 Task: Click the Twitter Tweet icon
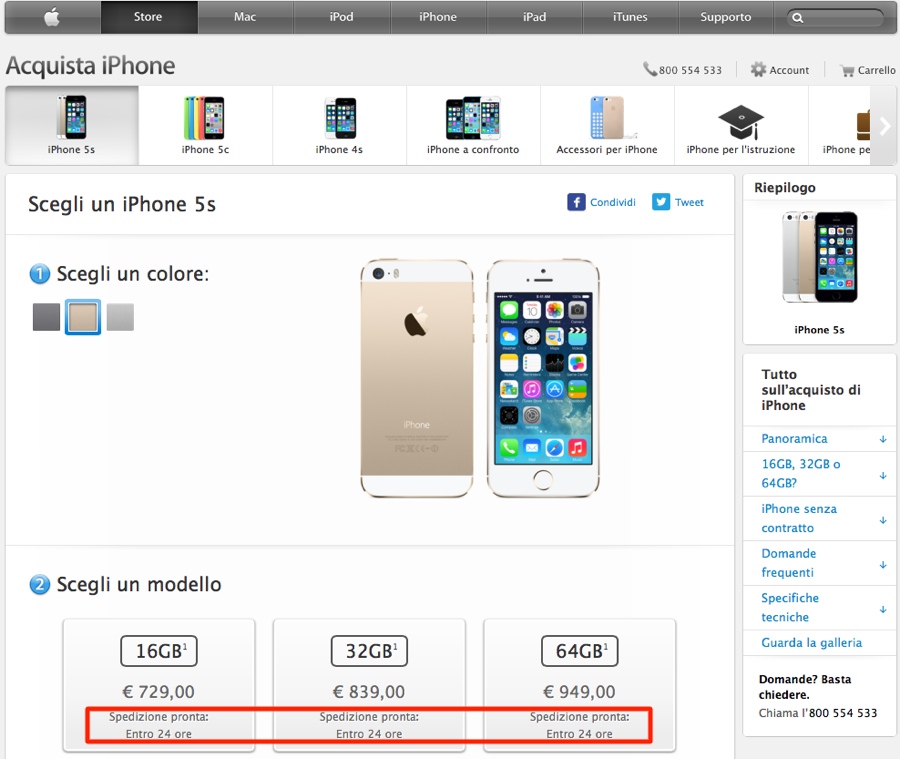tap(661, 202)
